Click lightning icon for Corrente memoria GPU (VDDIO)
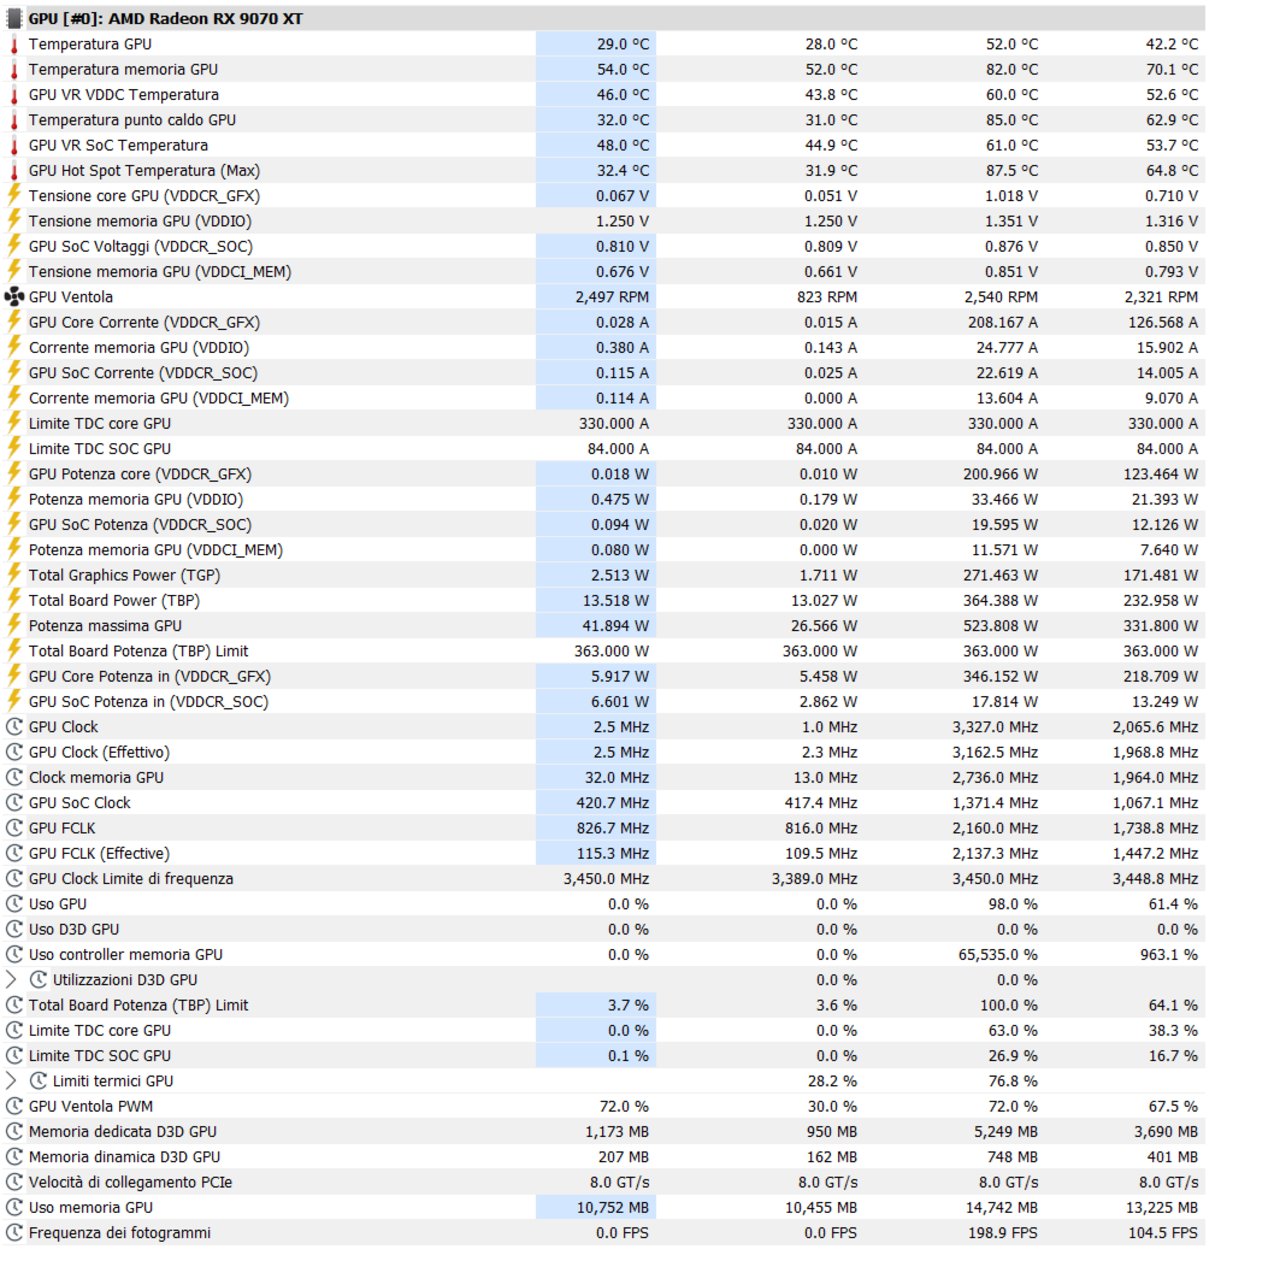 [14, 347]
